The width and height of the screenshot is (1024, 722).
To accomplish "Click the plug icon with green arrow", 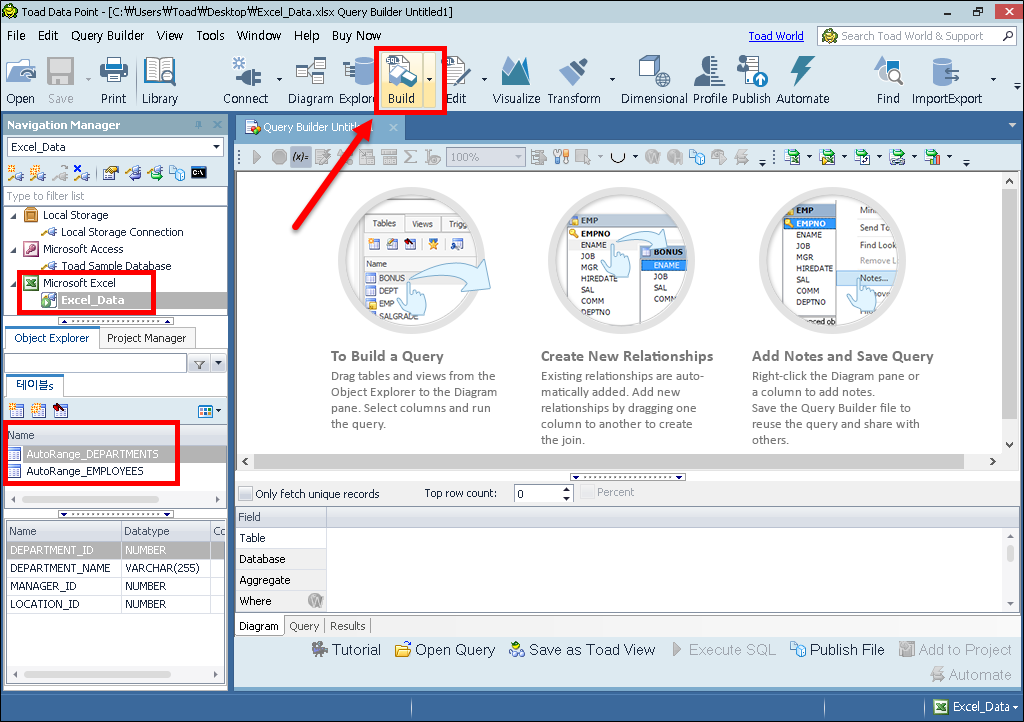I will tap(155, 173).
